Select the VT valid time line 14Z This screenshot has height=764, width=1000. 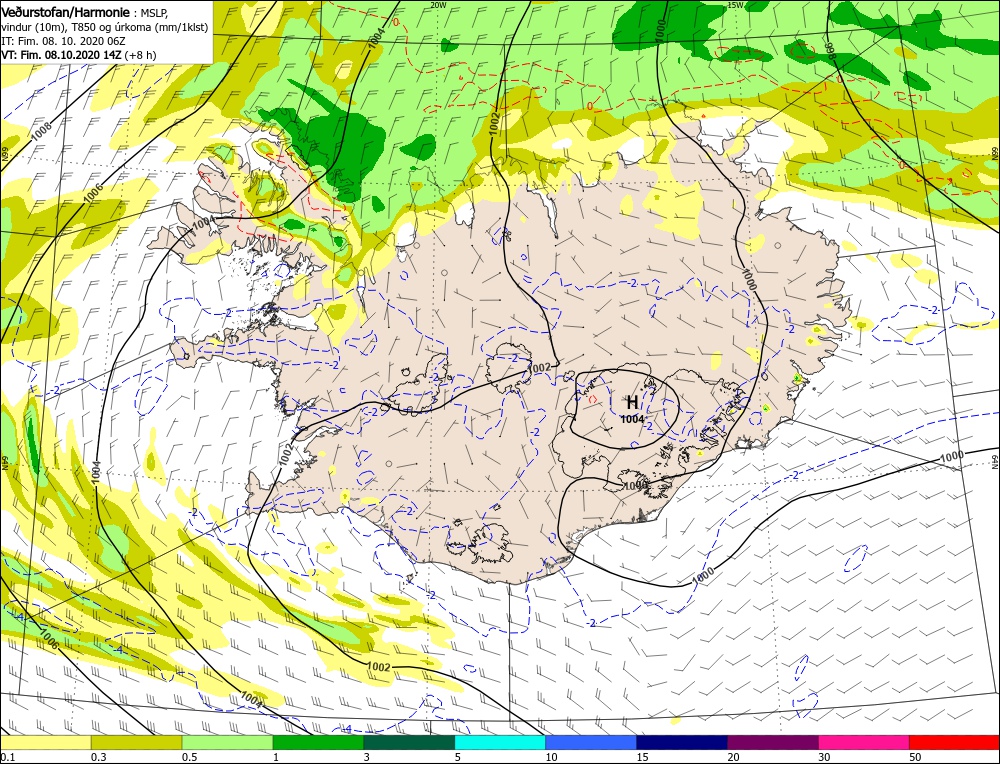point(78,55)
